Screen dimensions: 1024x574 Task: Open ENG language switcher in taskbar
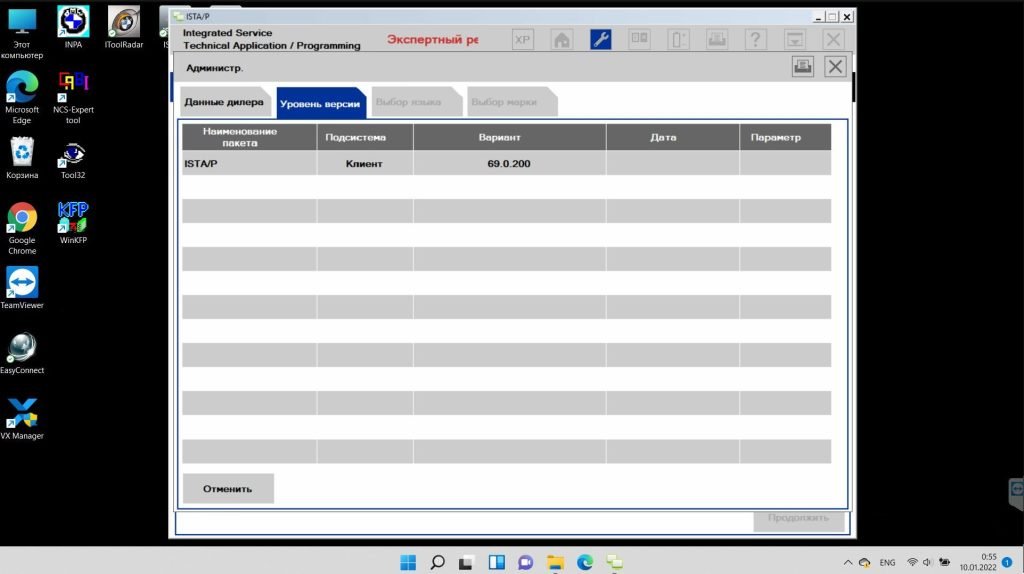point(887,562)
